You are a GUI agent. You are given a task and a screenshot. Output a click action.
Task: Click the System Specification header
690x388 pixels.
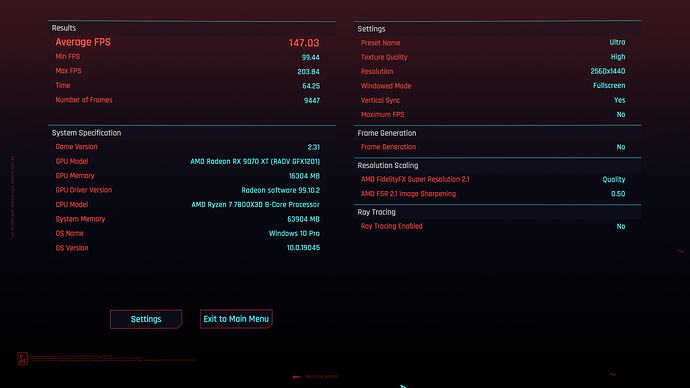click(x=86, y=133)
